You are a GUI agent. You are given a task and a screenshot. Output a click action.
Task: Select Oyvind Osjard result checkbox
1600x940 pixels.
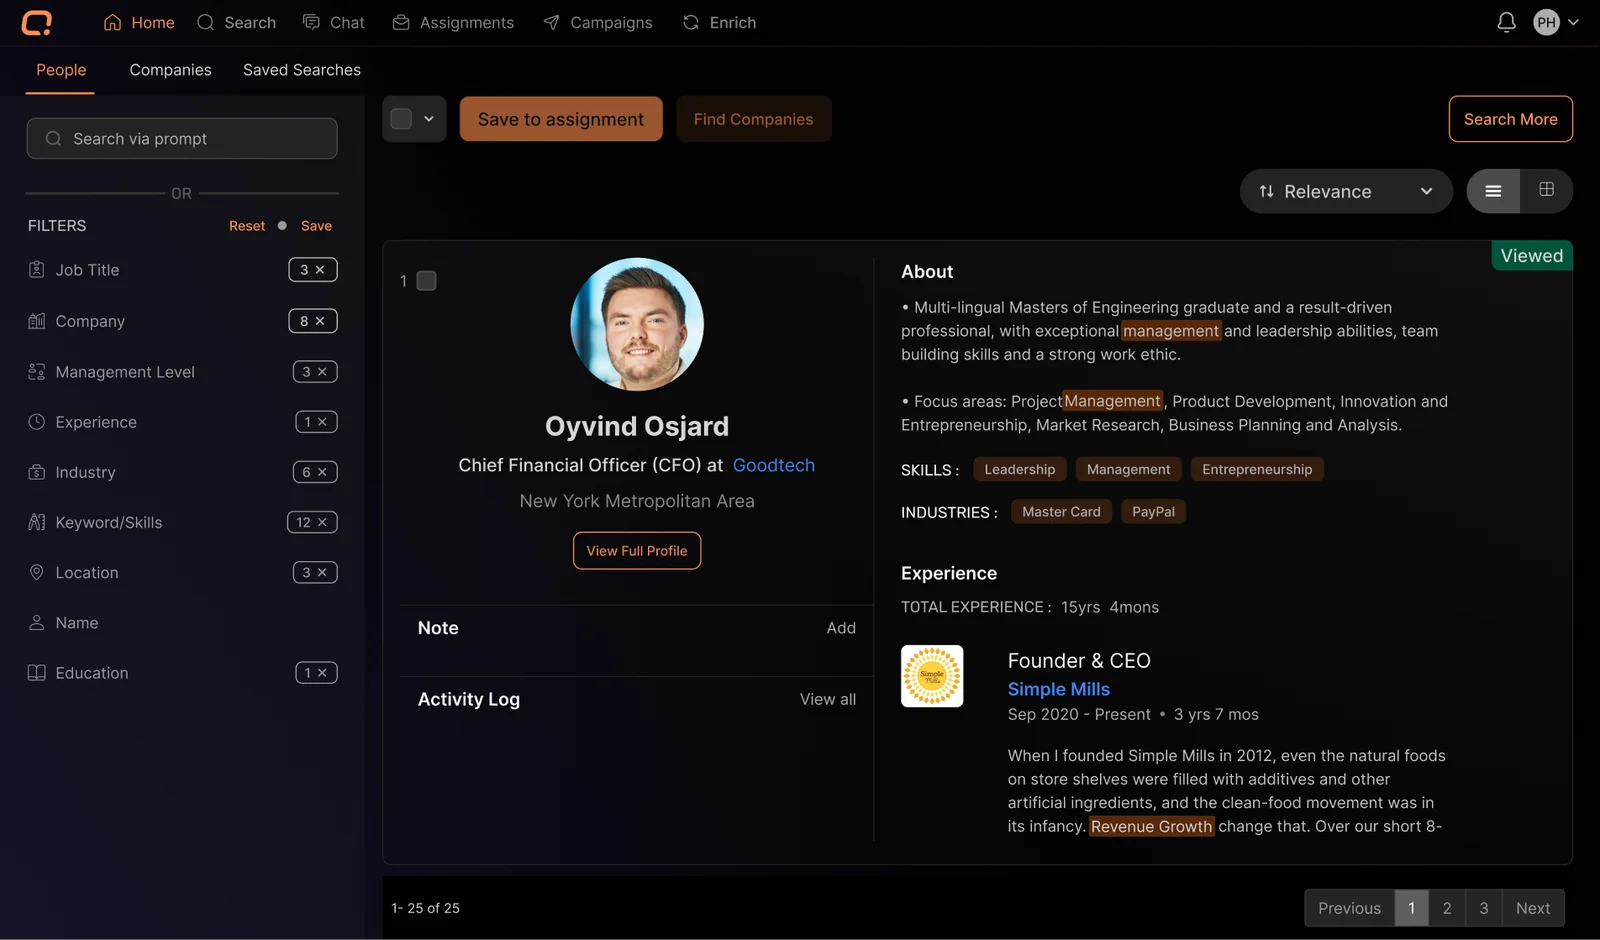[426, 281]
